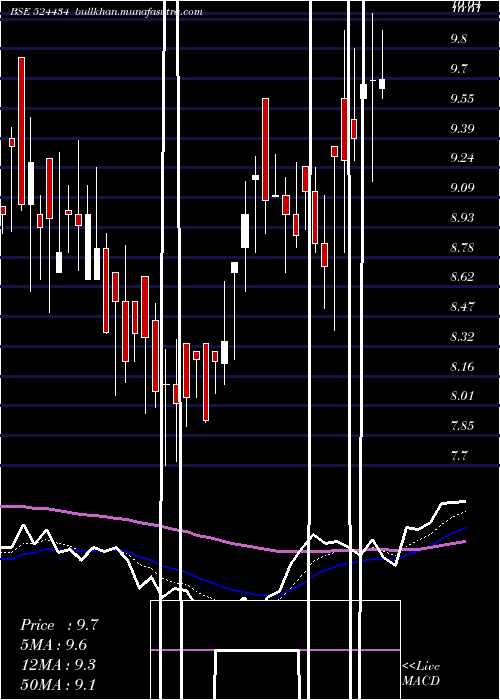The width and height of the screenshot is (500, 700).
Task: Click the 8.01 price axis label
Action: pyautogui.click(x=462, y=396)
